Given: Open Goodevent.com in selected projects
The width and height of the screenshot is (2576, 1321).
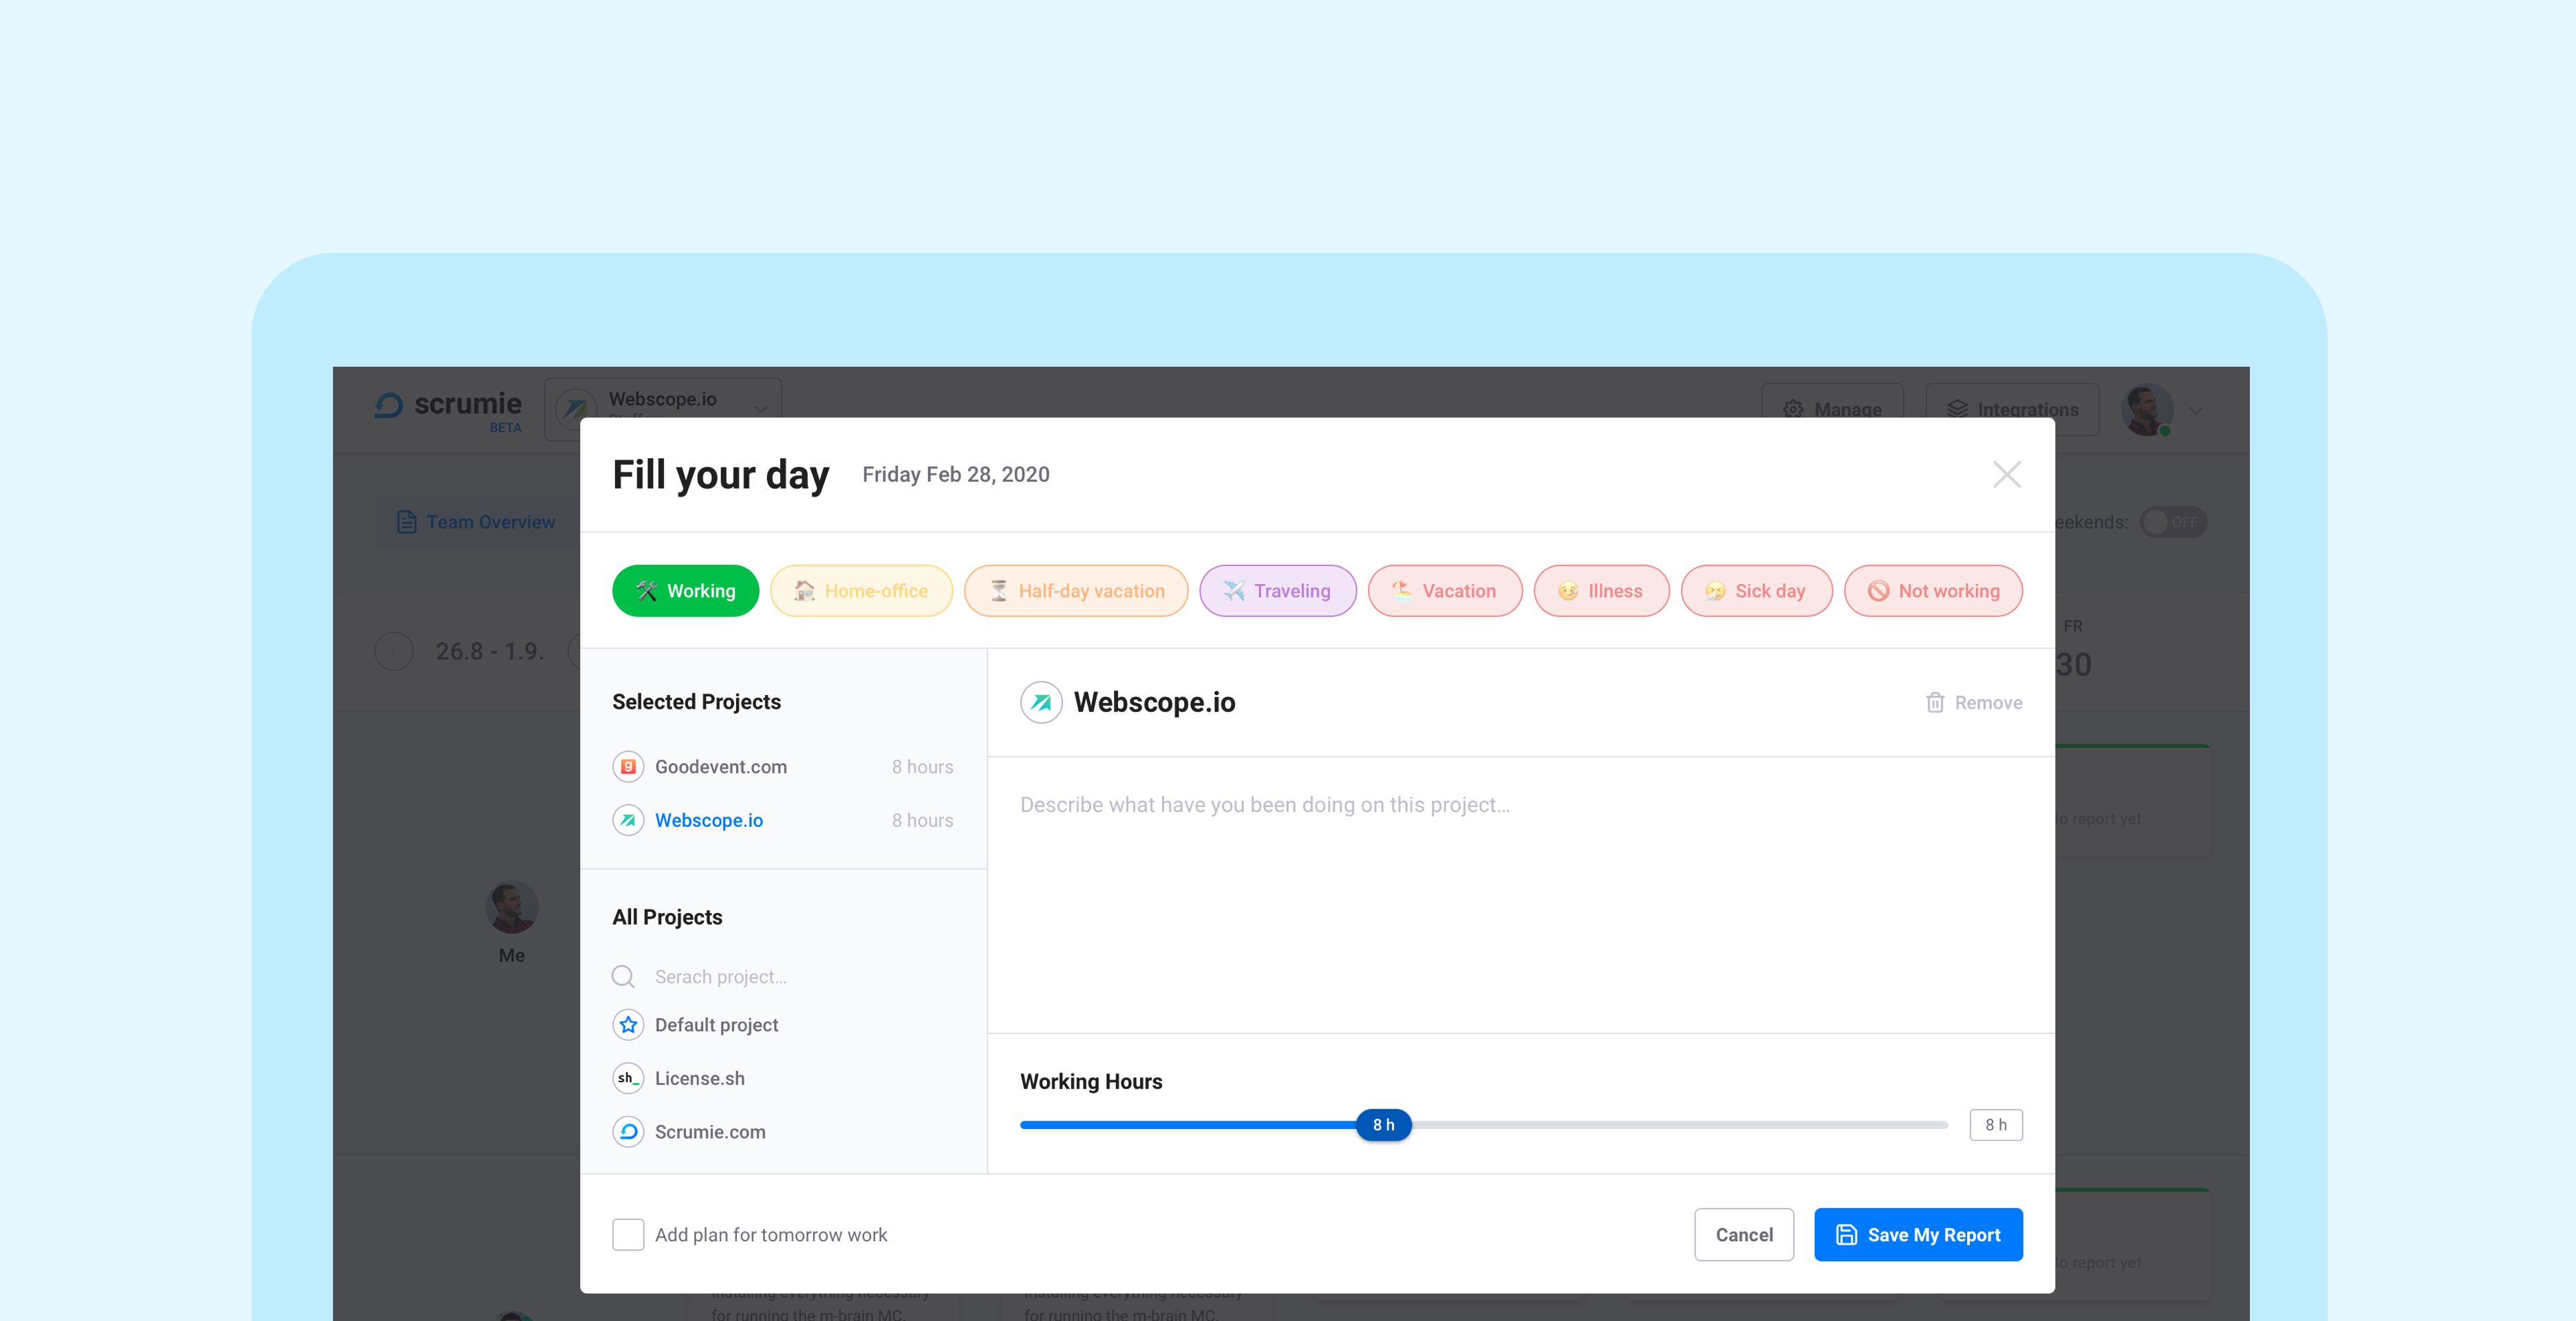Looking at the screenshot, I should 783,767.
